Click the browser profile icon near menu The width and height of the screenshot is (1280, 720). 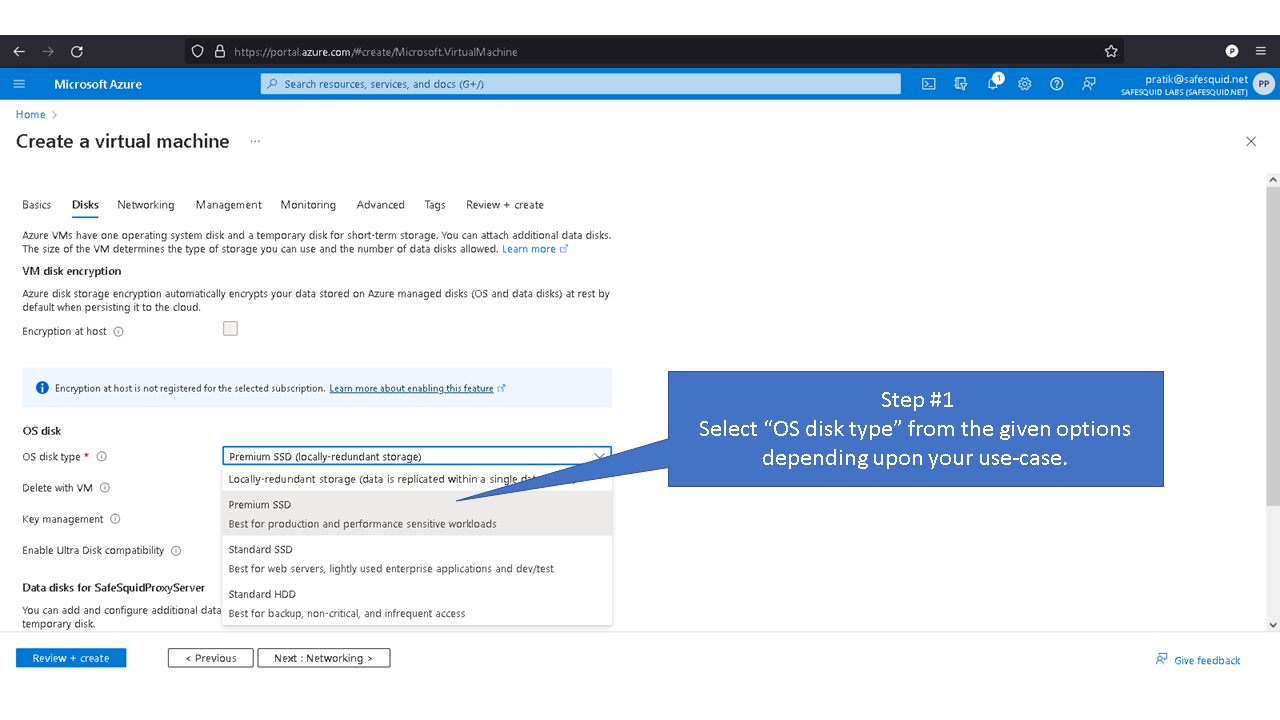1232,51
